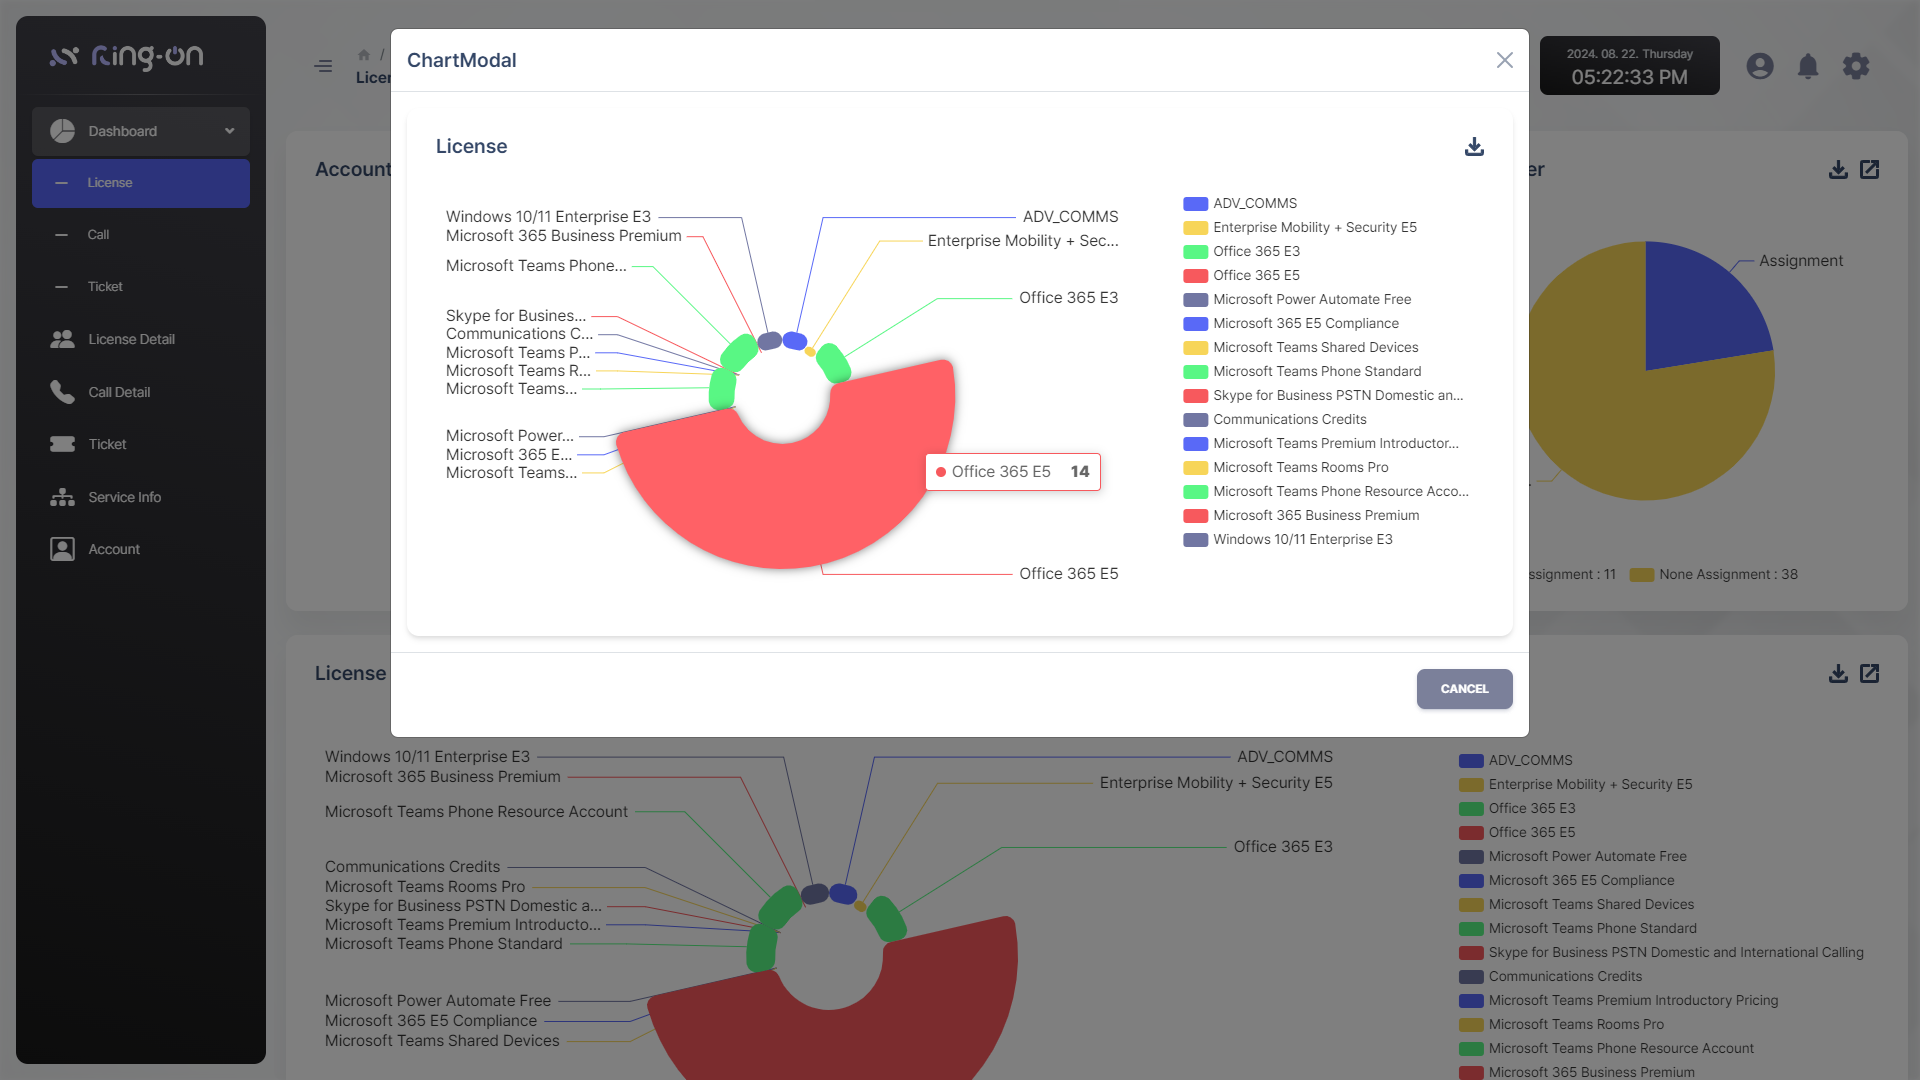Click the Ring-on logo
The width and height of the screenshot is (1920, 1080).
(127, 57)
